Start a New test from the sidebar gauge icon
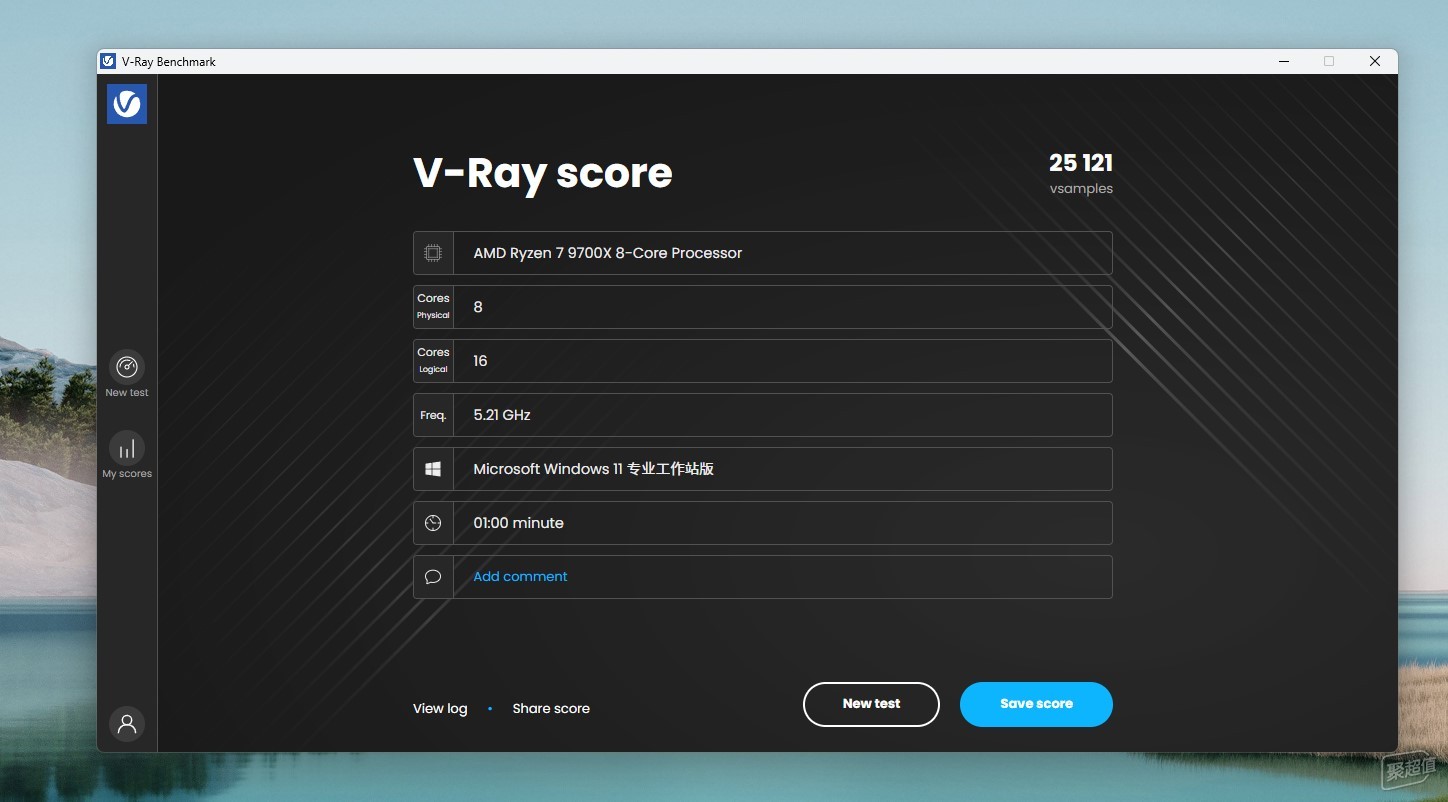 [127, 367]
